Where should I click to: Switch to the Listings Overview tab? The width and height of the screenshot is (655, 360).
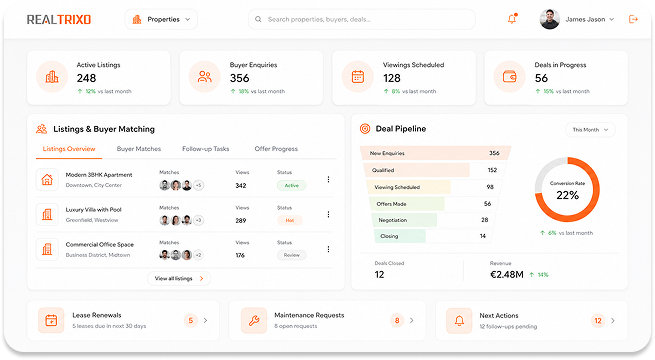pyautogui.click(x=69, y=149)
